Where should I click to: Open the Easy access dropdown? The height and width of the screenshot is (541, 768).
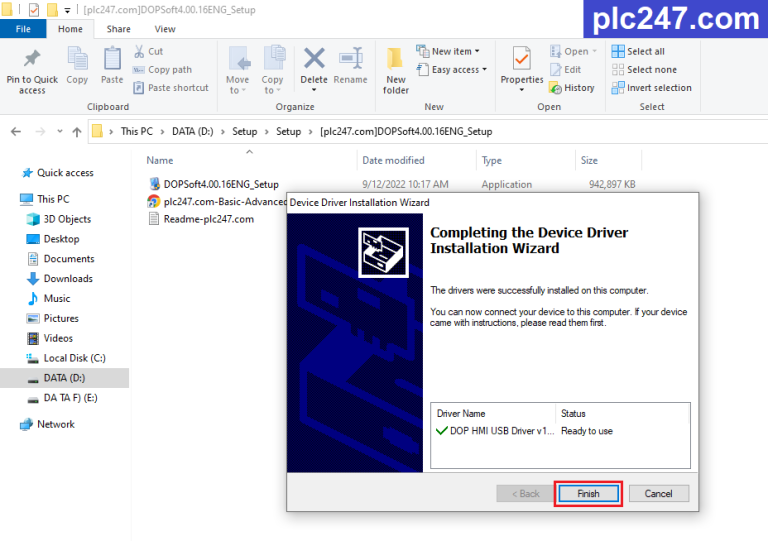[451, 70]
